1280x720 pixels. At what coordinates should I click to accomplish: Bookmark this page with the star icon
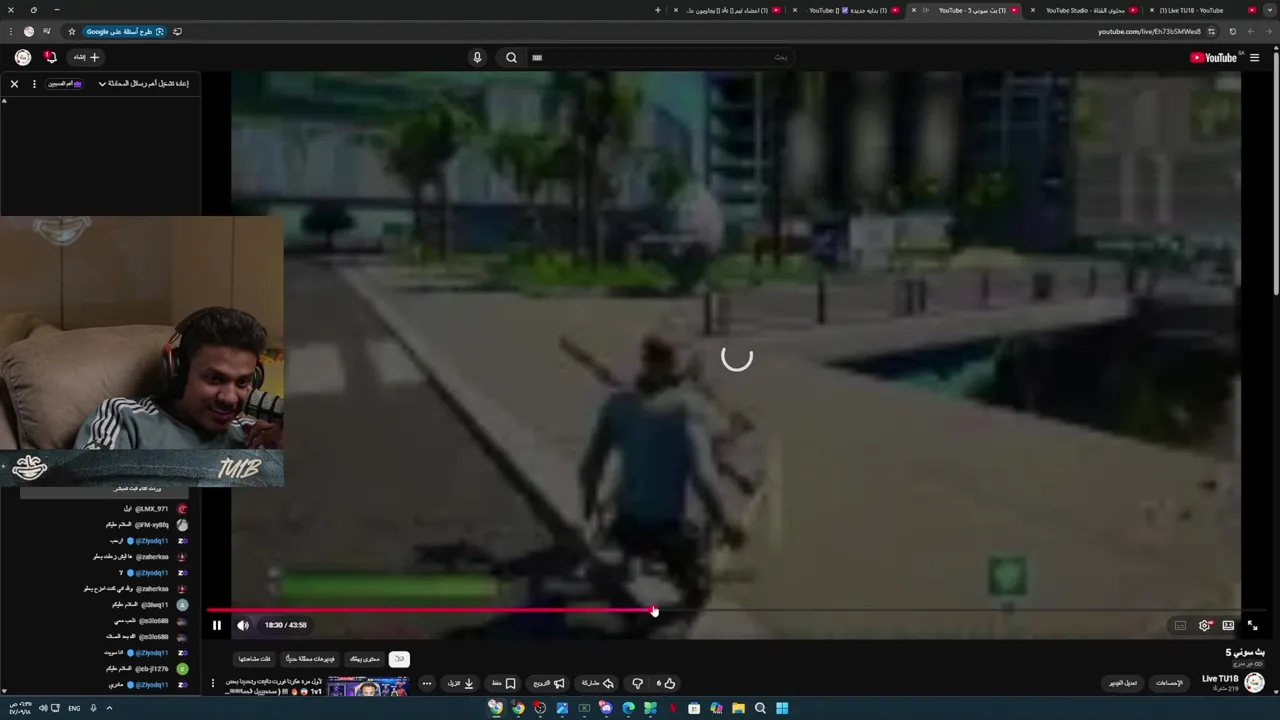(72, 31)
